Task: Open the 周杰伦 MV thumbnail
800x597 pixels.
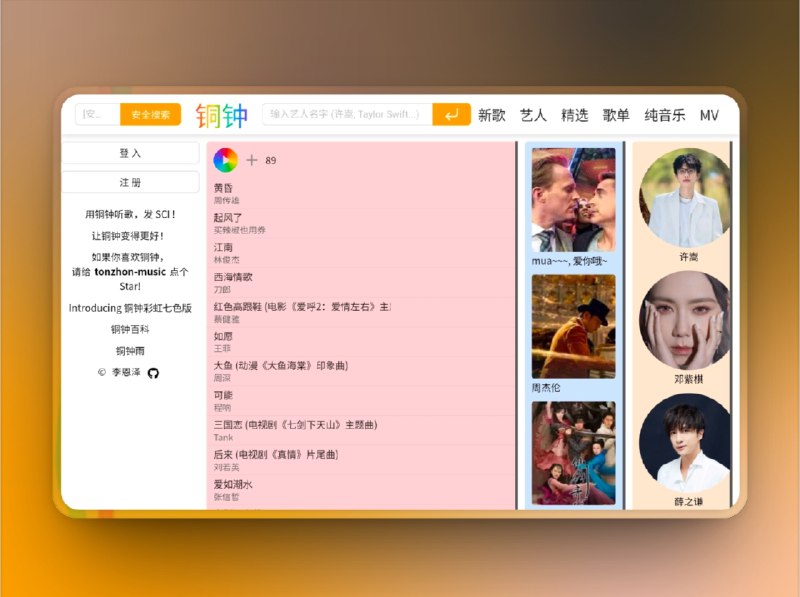Action: point(573,324)
